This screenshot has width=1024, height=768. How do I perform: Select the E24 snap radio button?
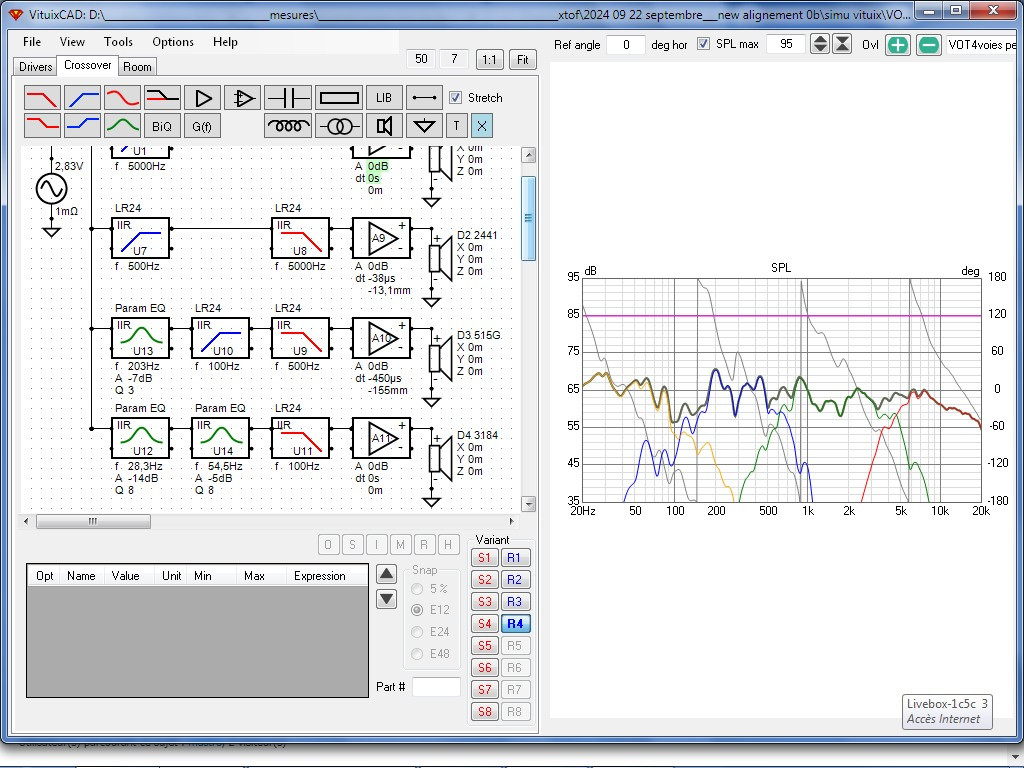point(417,632)
